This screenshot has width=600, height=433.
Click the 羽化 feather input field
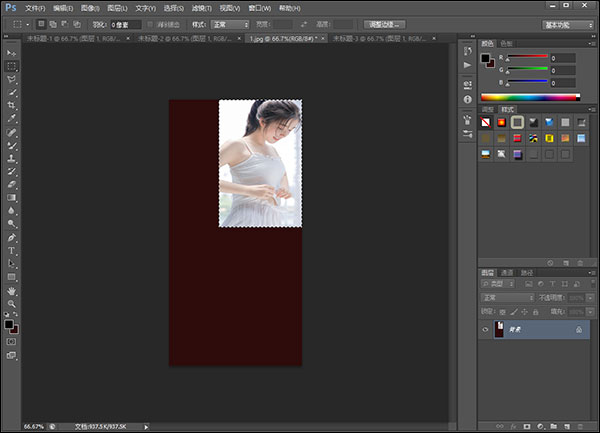pos(125,24)
